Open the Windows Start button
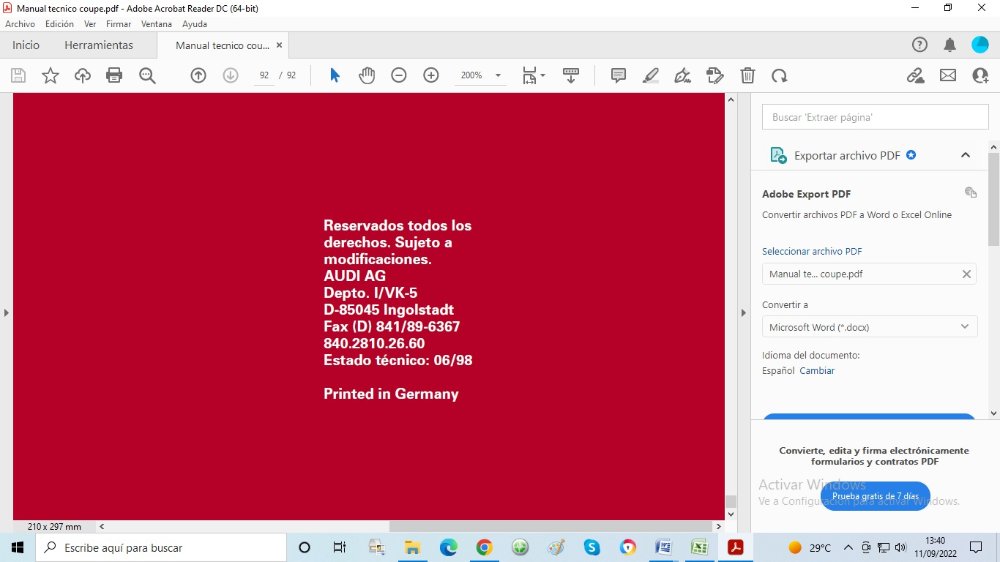Screen dimensions: 1000x562 pyautogui.click(x=17, y=547)
